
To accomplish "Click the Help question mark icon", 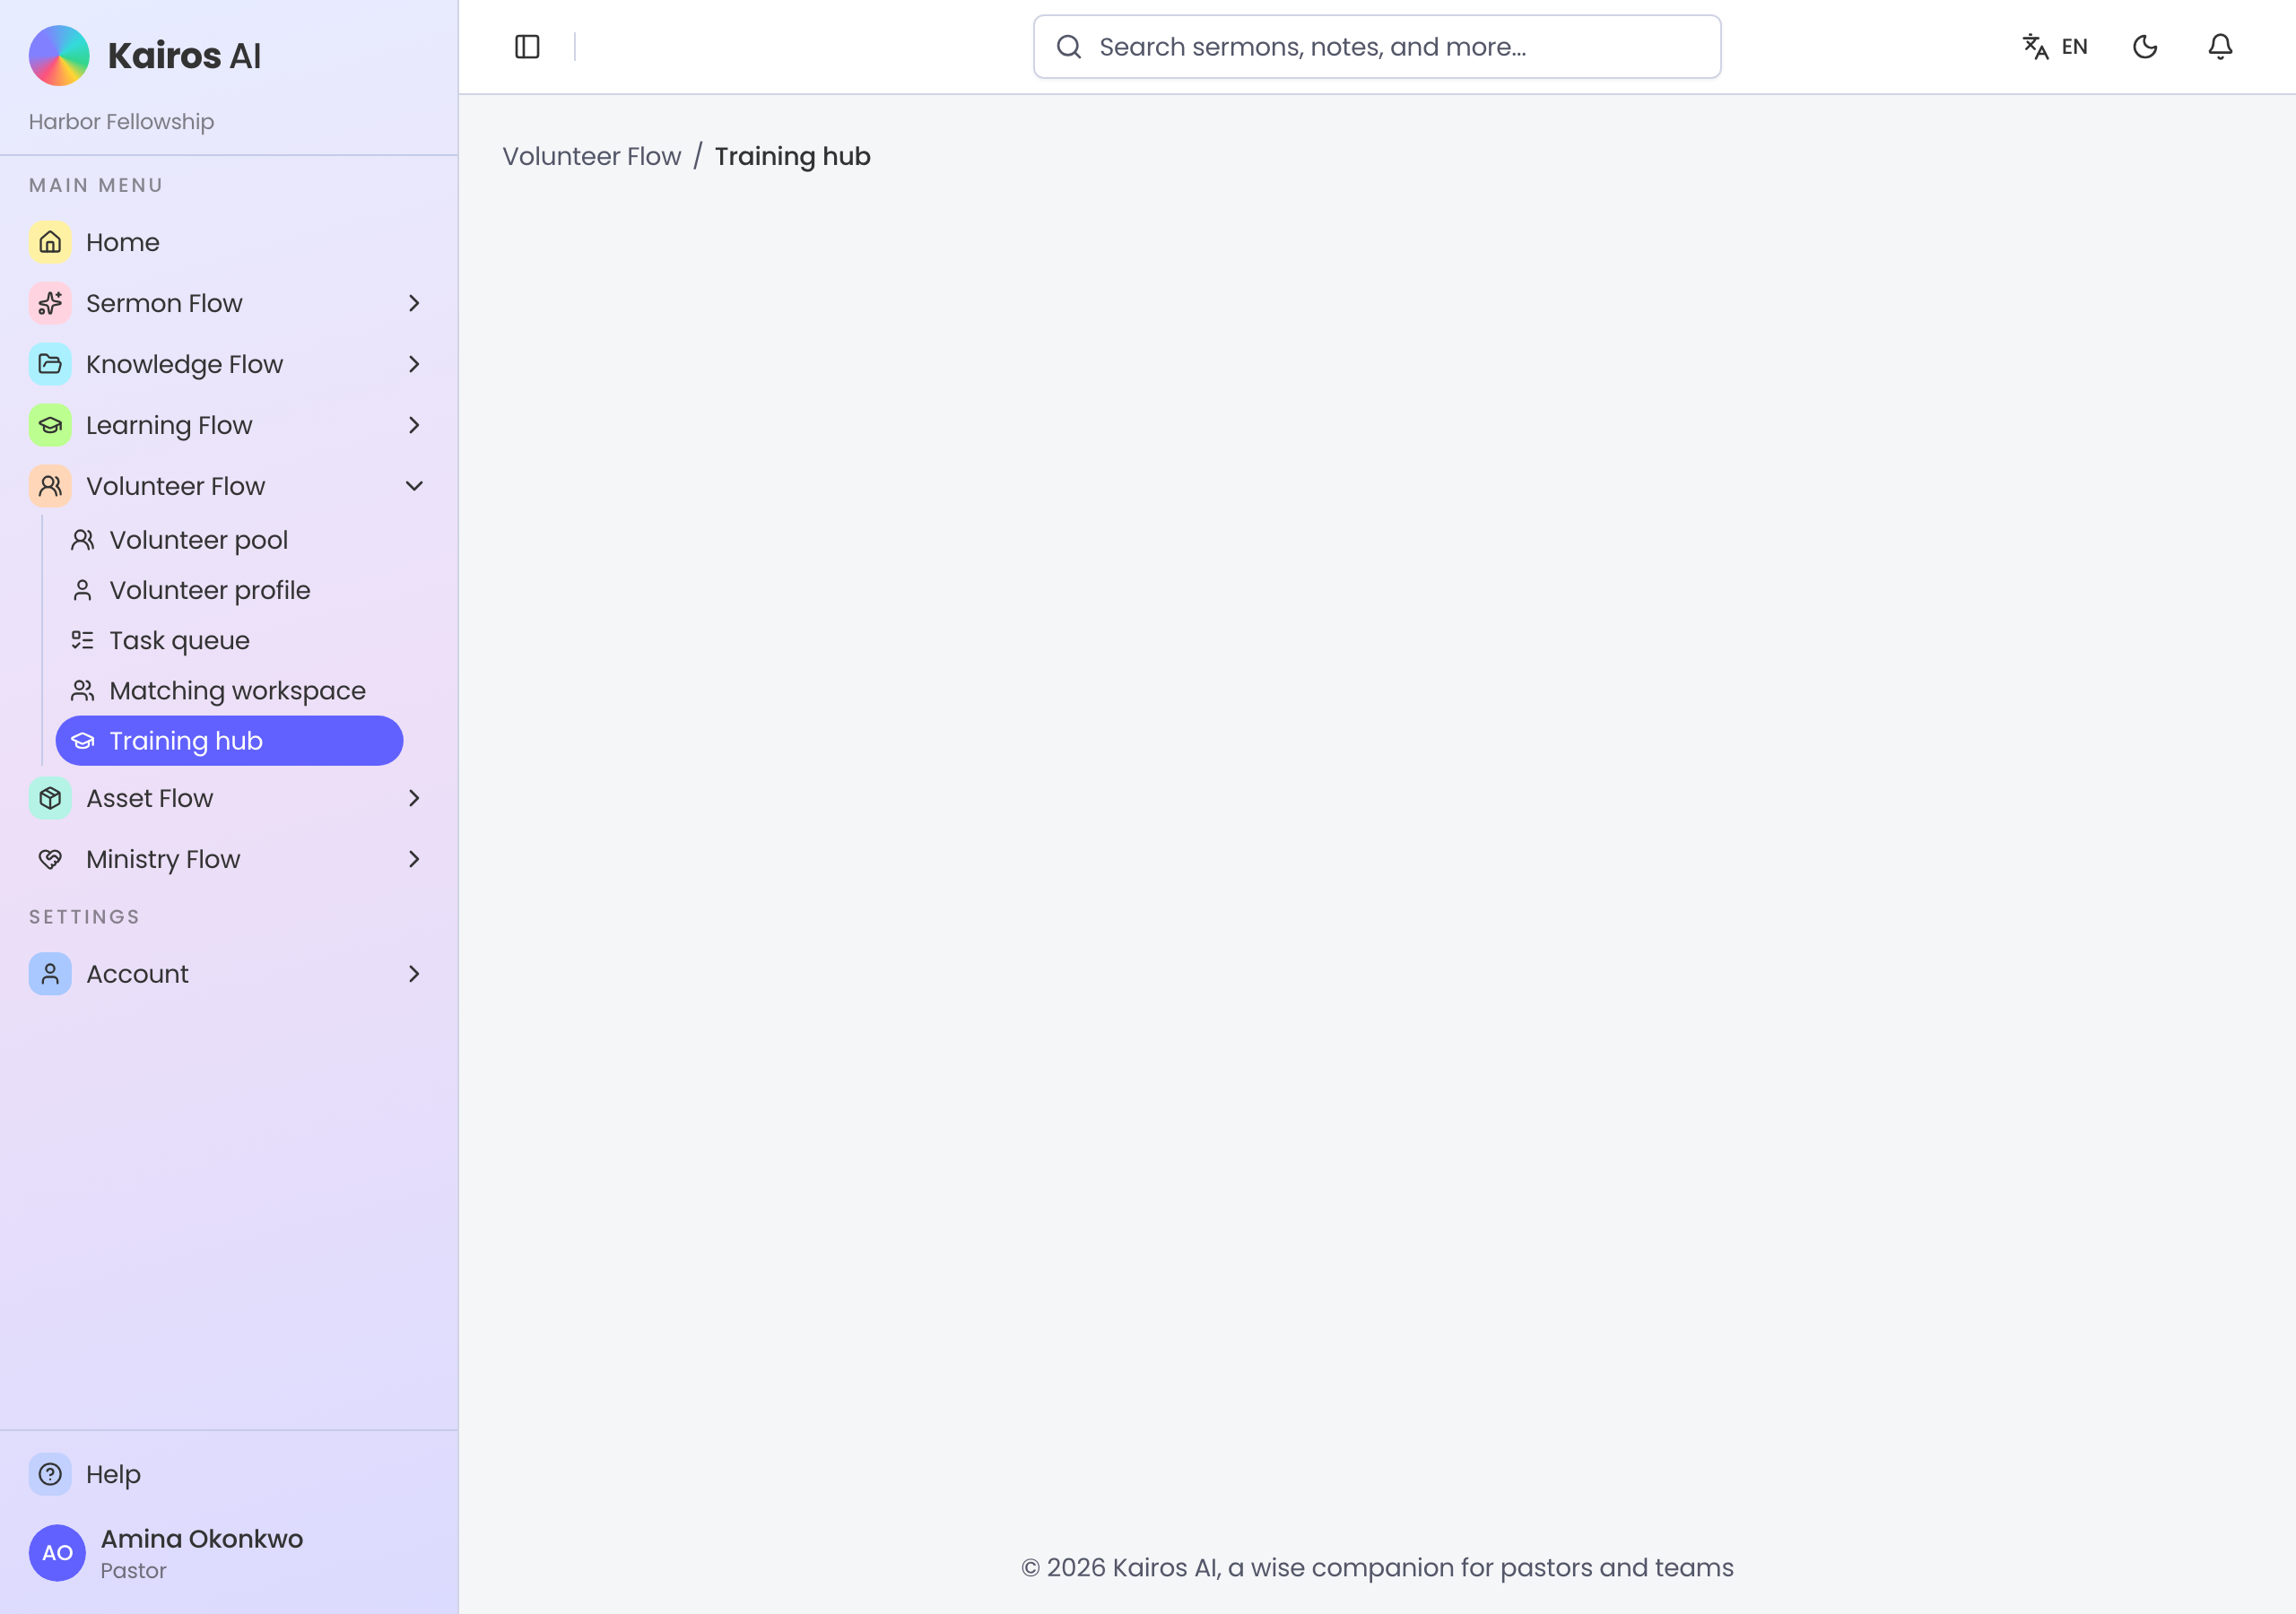I will 50,1474.
